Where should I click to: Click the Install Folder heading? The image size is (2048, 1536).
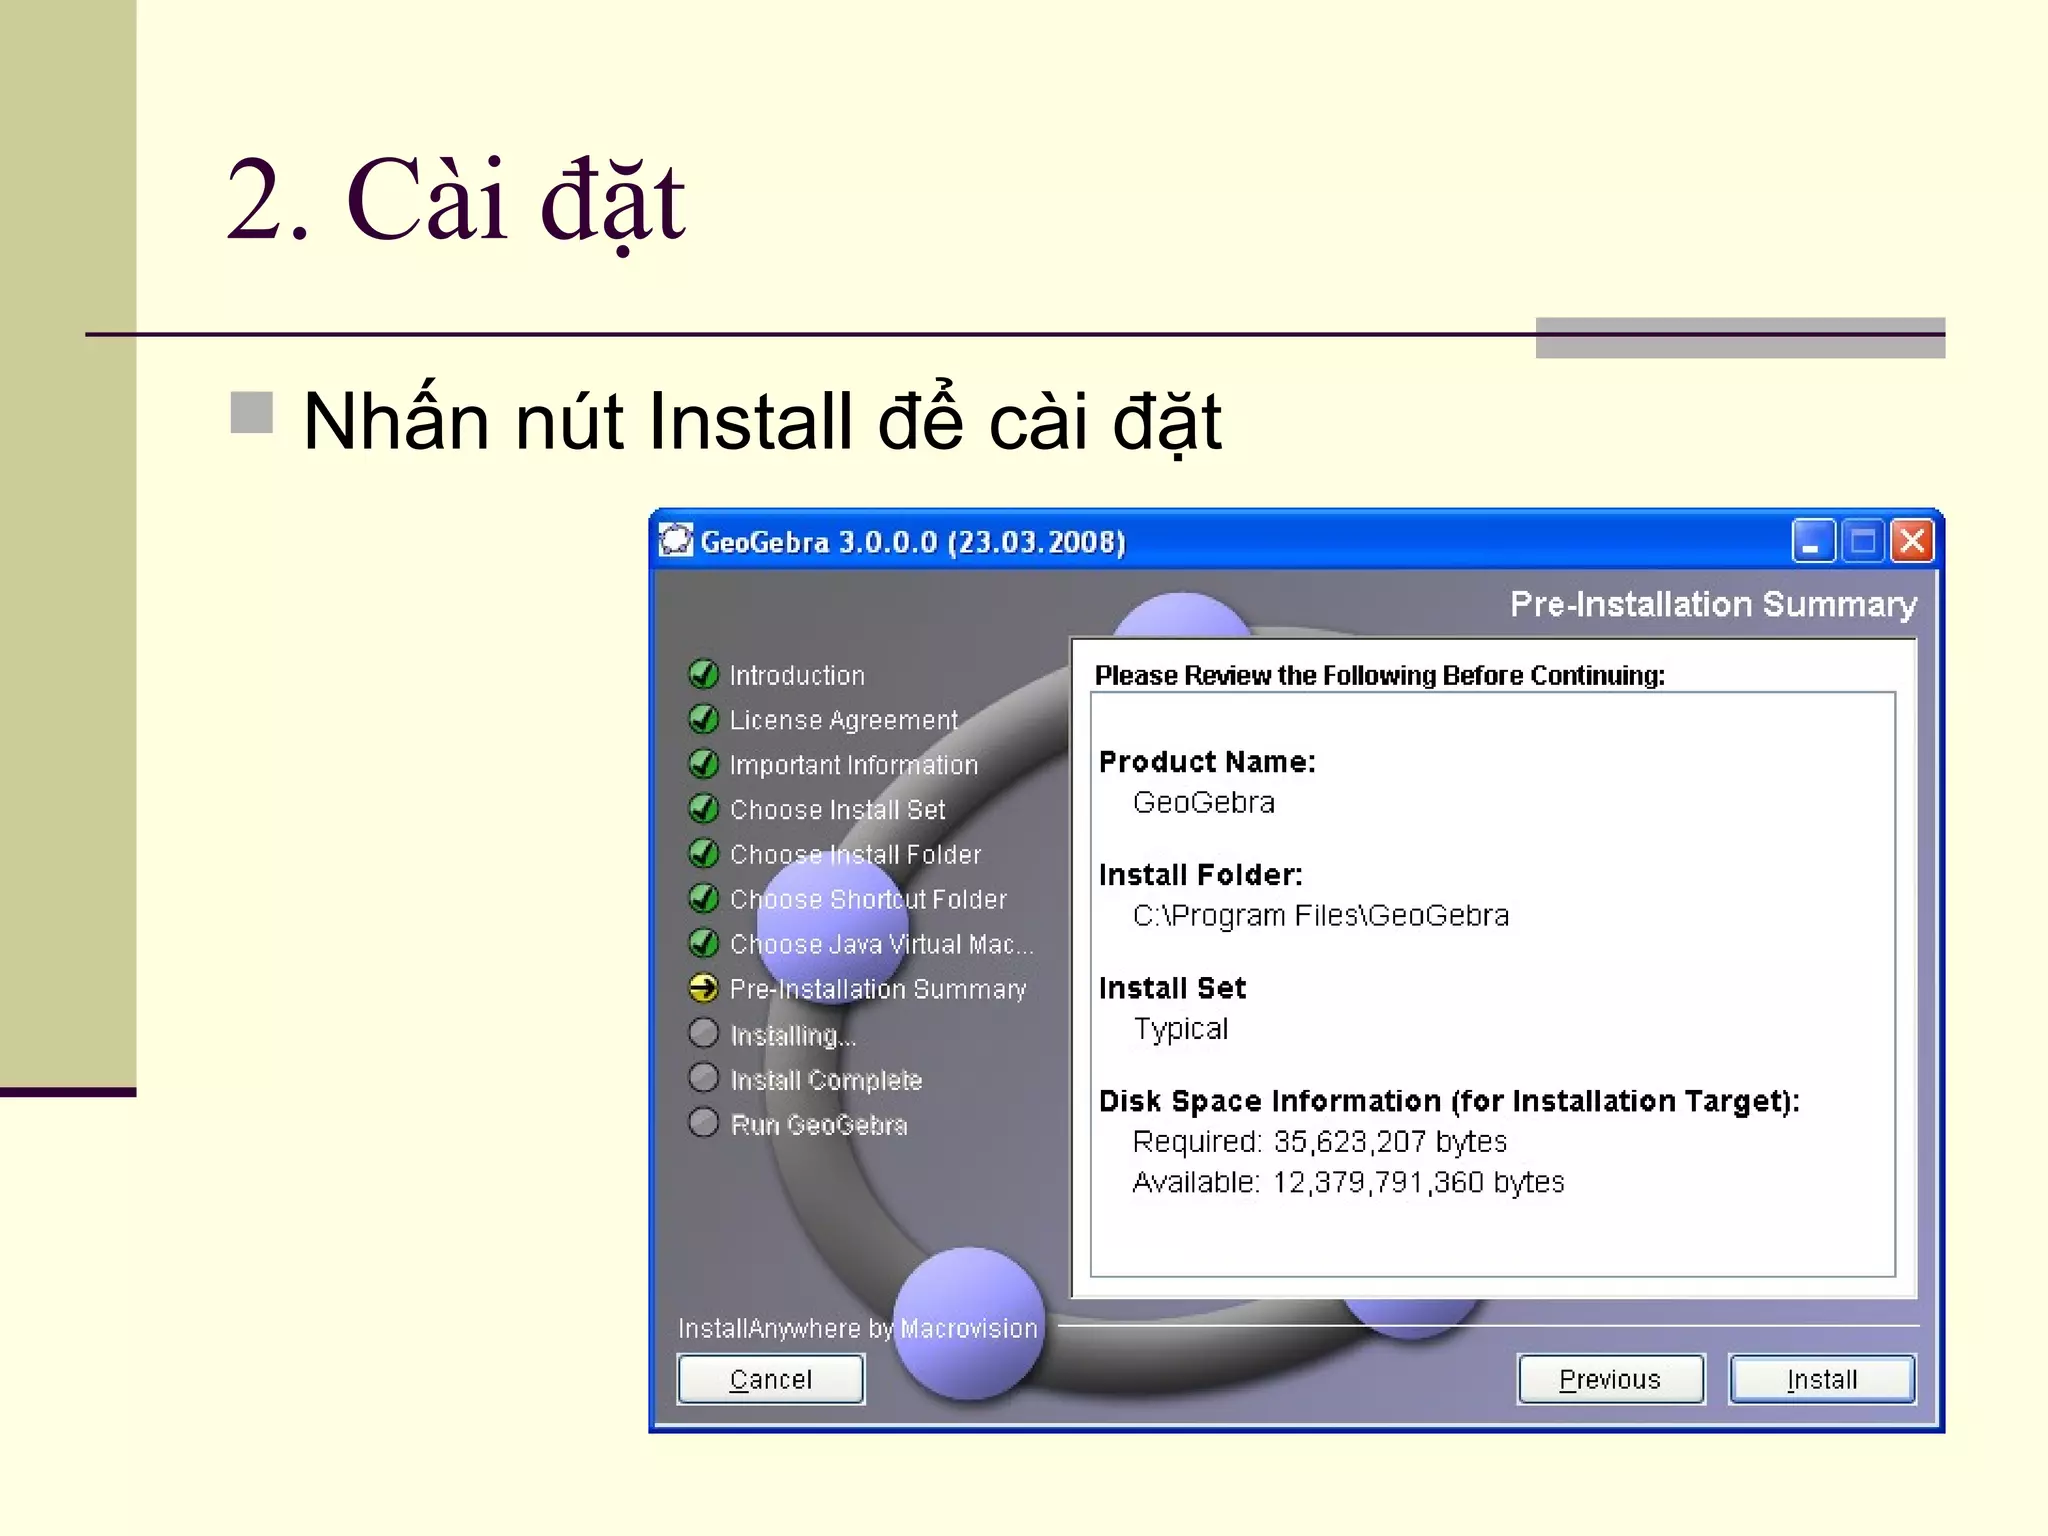1200,875
